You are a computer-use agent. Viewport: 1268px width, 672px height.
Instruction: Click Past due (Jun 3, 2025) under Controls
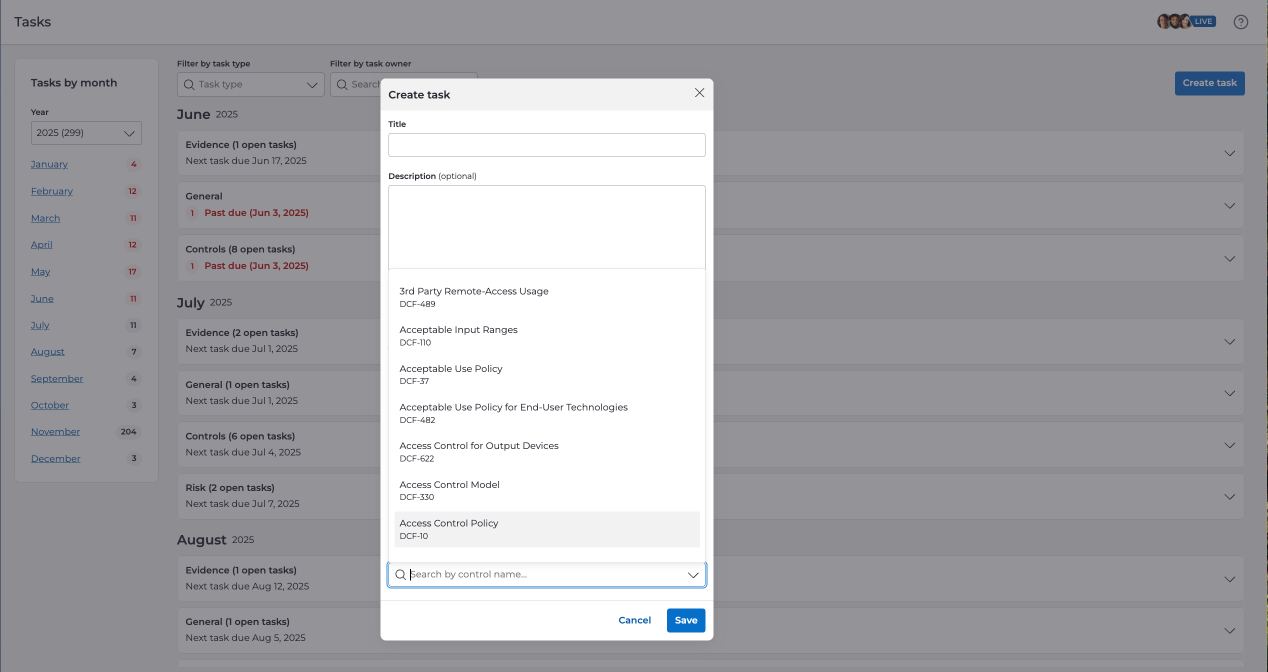coord(256,266)
